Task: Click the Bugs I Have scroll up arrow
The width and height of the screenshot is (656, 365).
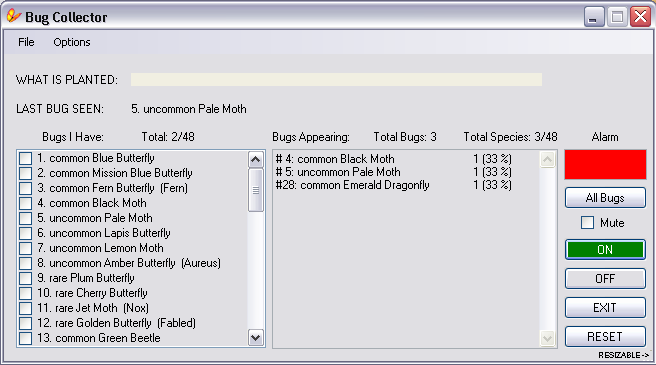Action: point(256,159)
